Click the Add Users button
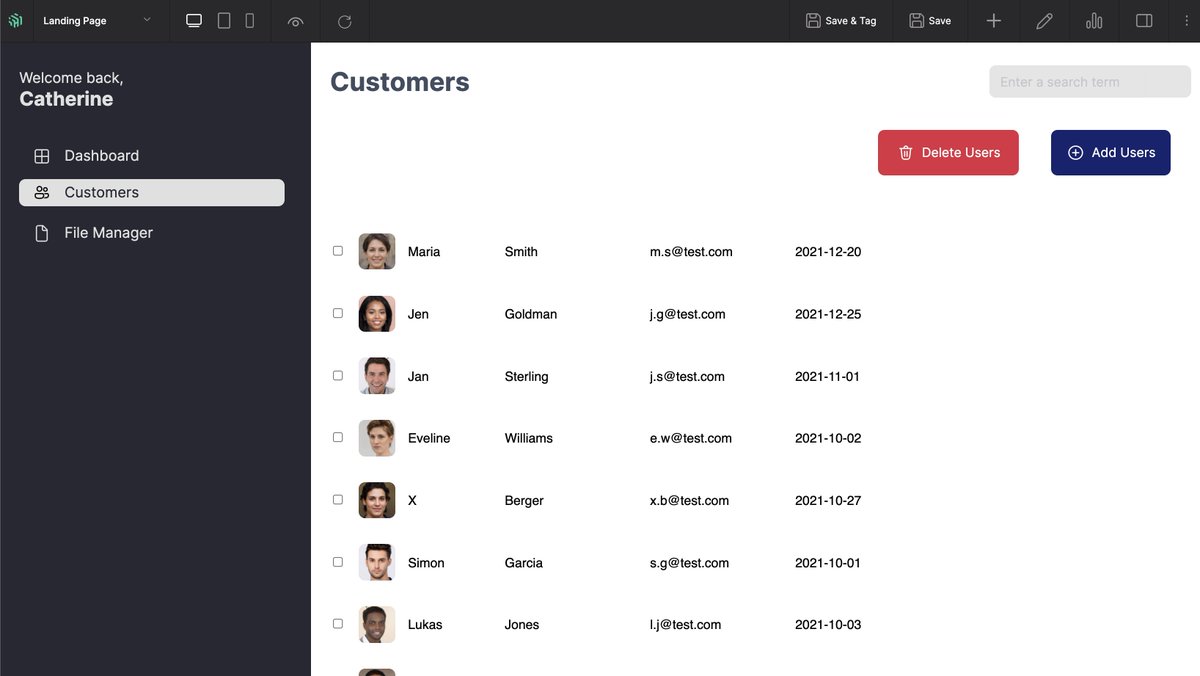 [x=1110, y=153]
